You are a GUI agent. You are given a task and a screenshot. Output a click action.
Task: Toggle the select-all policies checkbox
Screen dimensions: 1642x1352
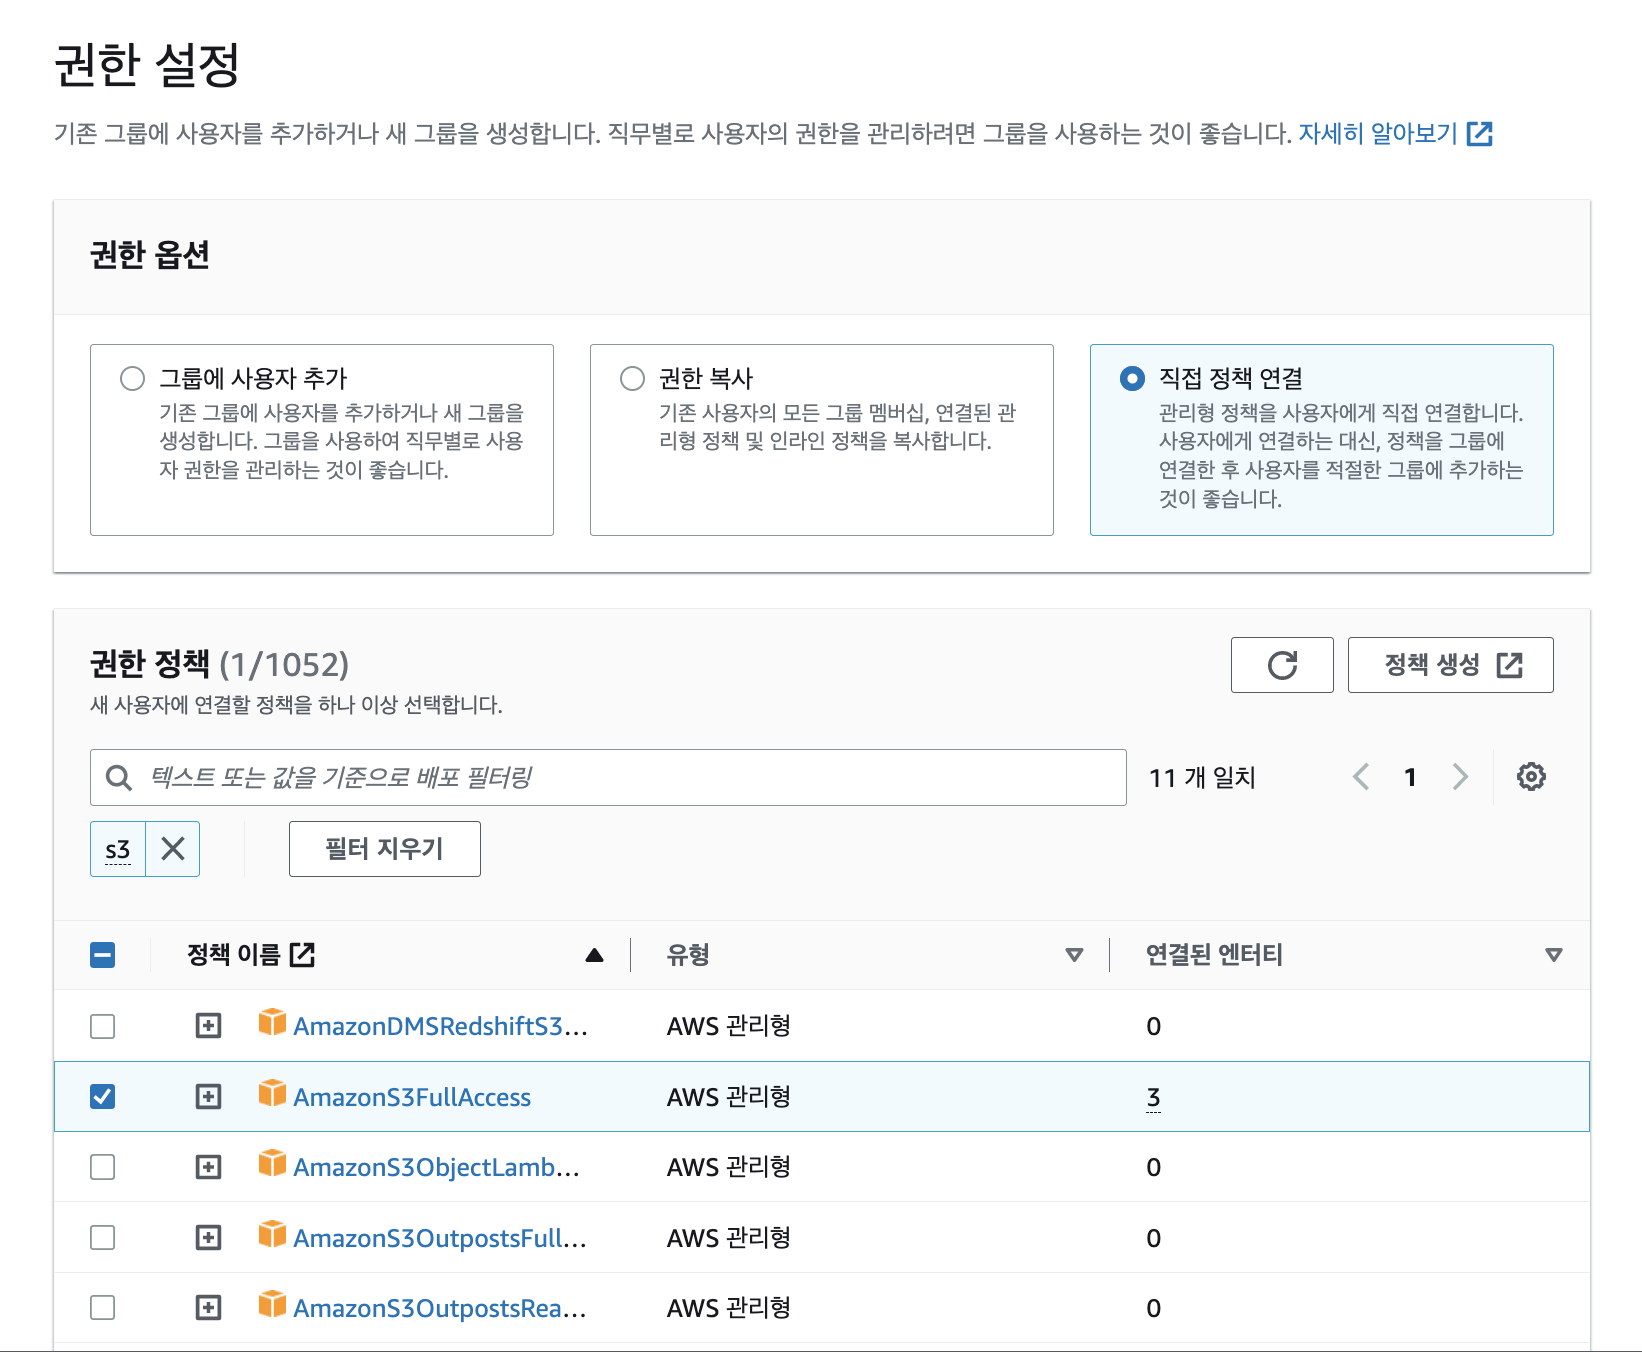pos(102,955)
